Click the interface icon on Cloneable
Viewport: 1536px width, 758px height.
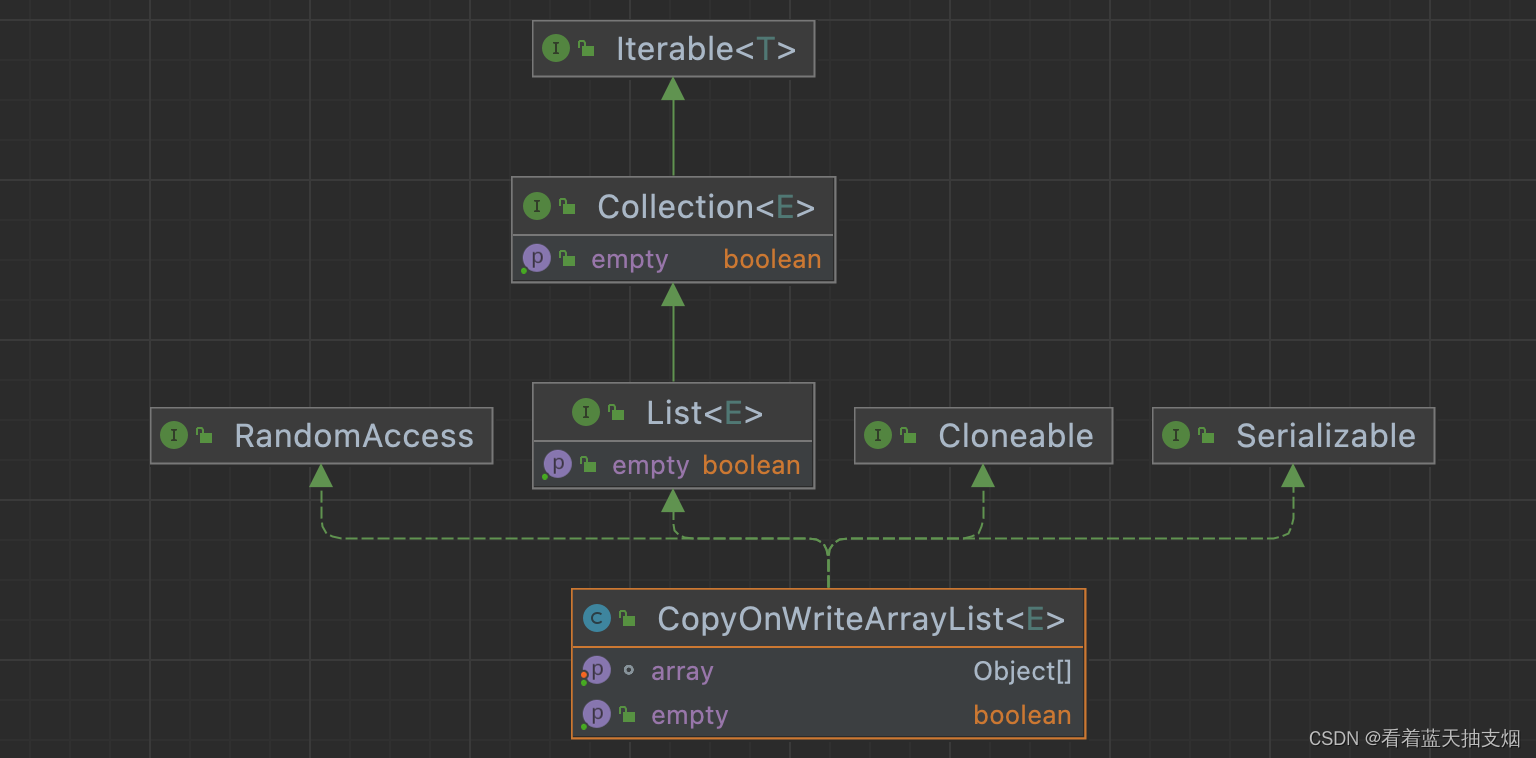coord(878,435)
